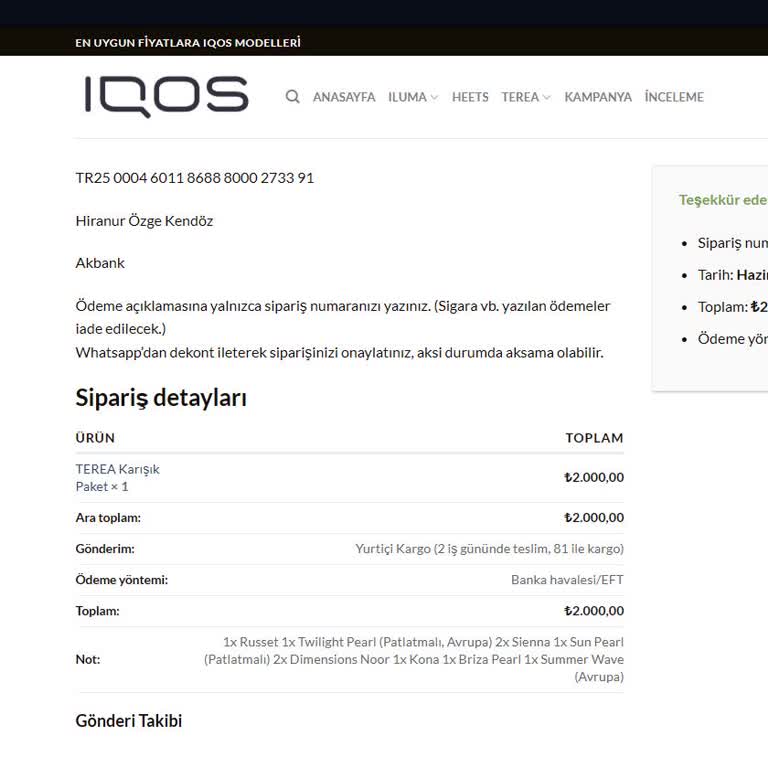Open the İNCELEME menu item
This screenshot has height=768, width=768.
point(674,97)
